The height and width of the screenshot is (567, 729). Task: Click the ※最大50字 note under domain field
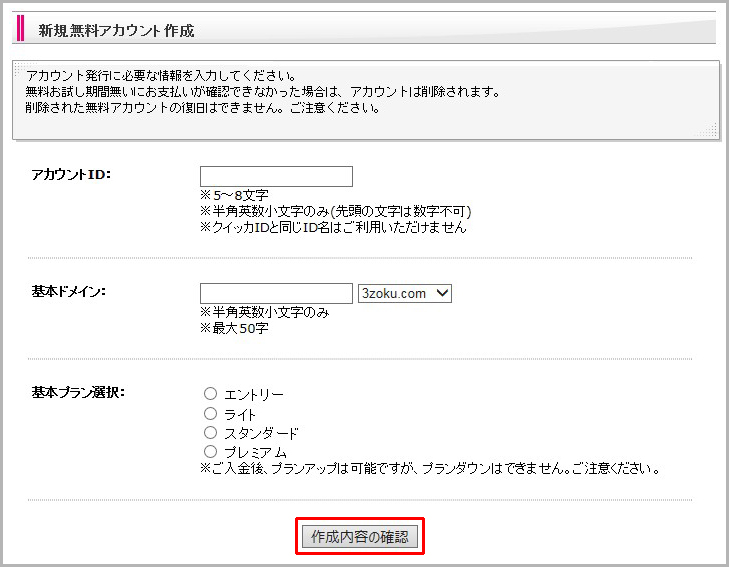coord(234,328)
